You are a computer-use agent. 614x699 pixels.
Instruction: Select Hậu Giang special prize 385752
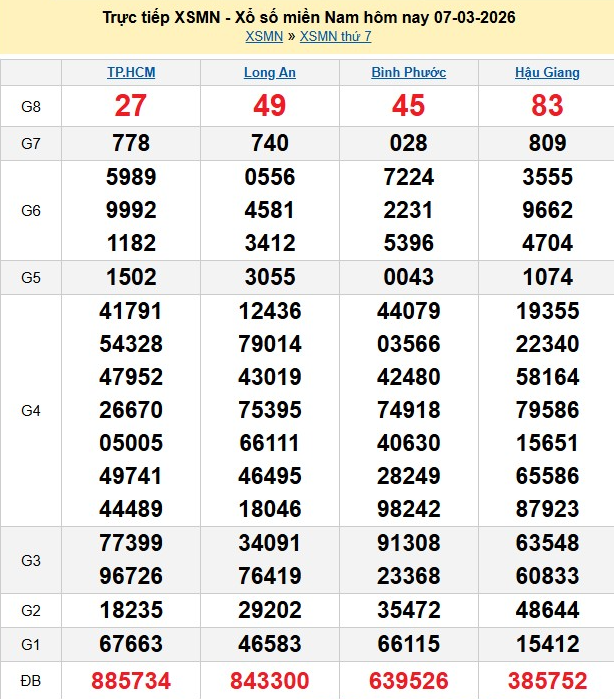[547, 681]
